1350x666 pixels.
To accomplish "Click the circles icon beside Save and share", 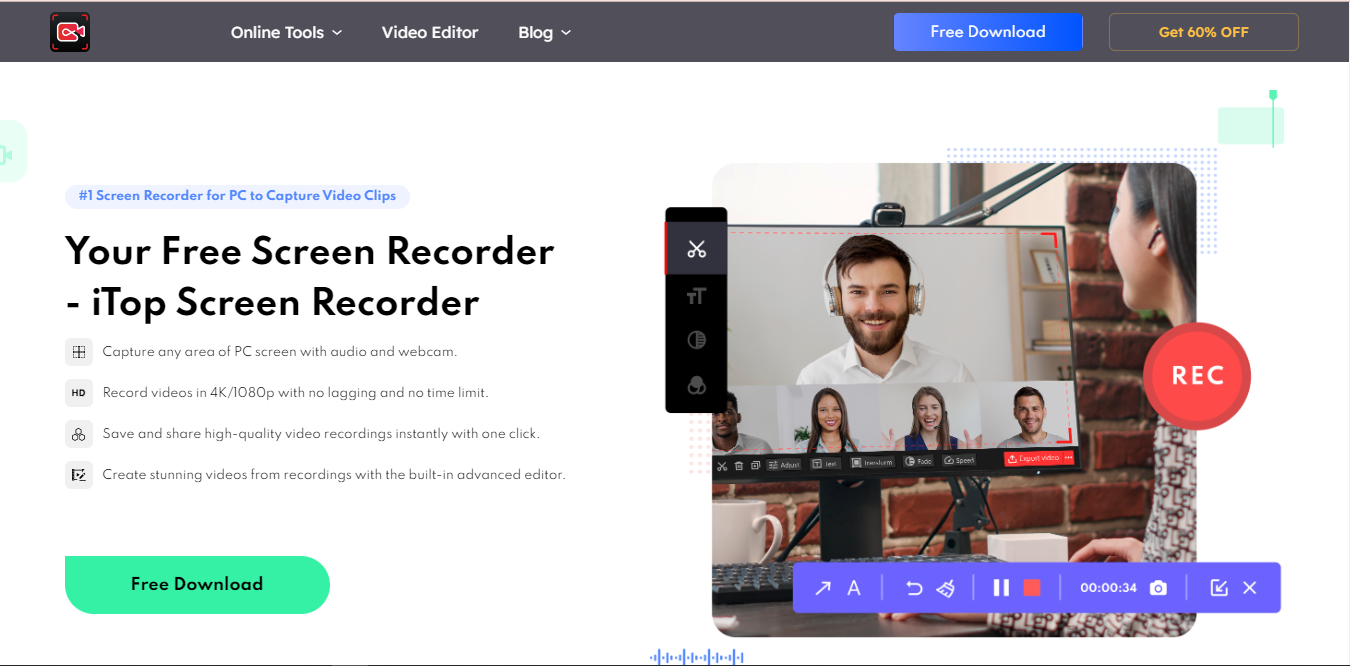I will [78, 434].
